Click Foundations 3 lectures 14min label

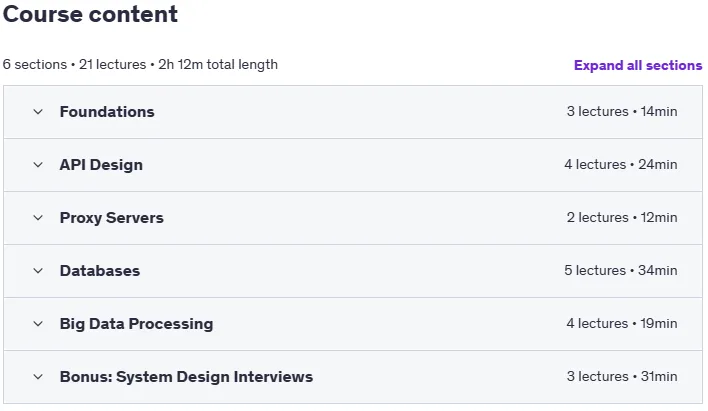[x=622, y=112]
